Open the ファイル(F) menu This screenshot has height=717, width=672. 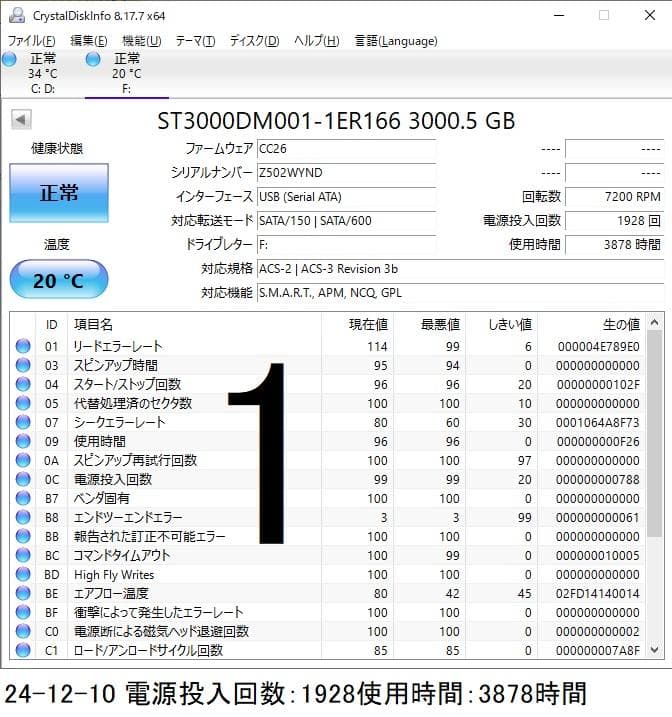point(32,41)
